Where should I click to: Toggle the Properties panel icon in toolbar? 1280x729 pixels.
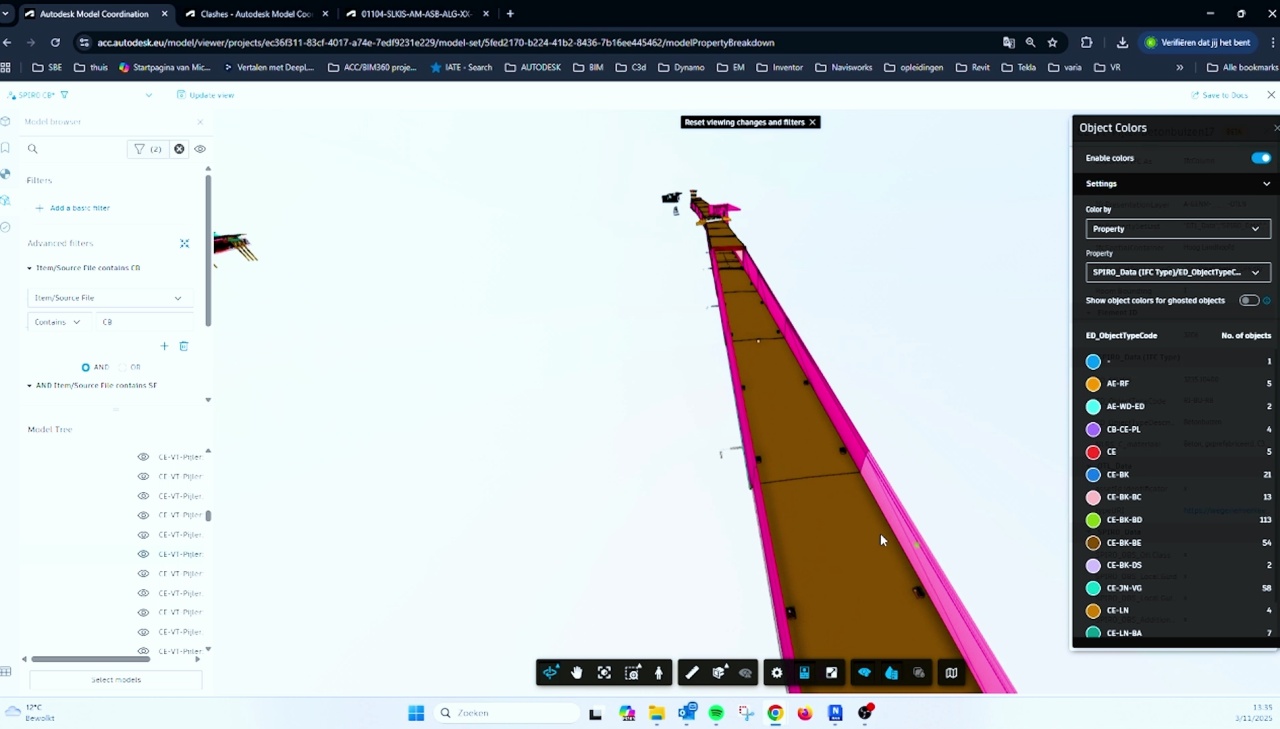(804, 673)
